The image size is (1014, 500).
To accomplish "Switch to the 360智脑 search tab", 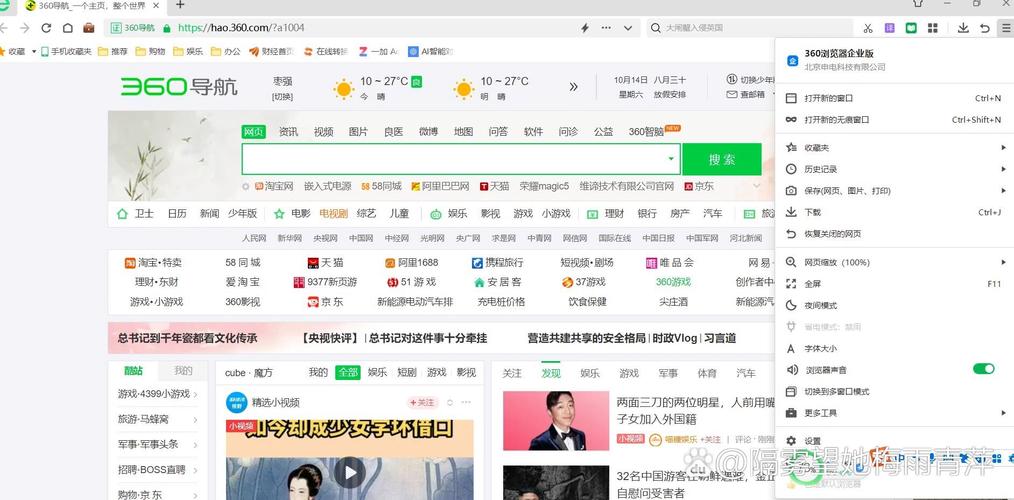I will pyautogui.click(x=646, y=131).
